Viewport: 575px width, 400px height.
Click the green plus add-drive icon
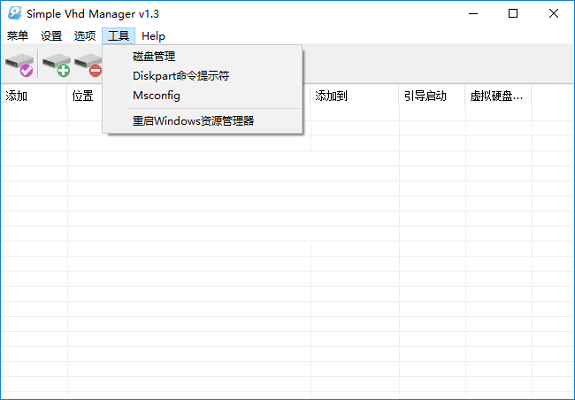click(56, 65)
